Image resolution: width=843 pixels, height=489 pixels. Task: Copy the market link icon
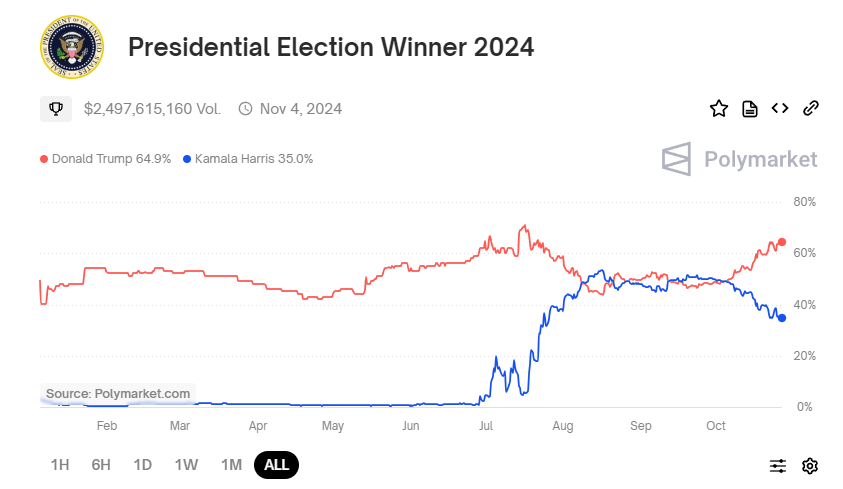[811, 108]
